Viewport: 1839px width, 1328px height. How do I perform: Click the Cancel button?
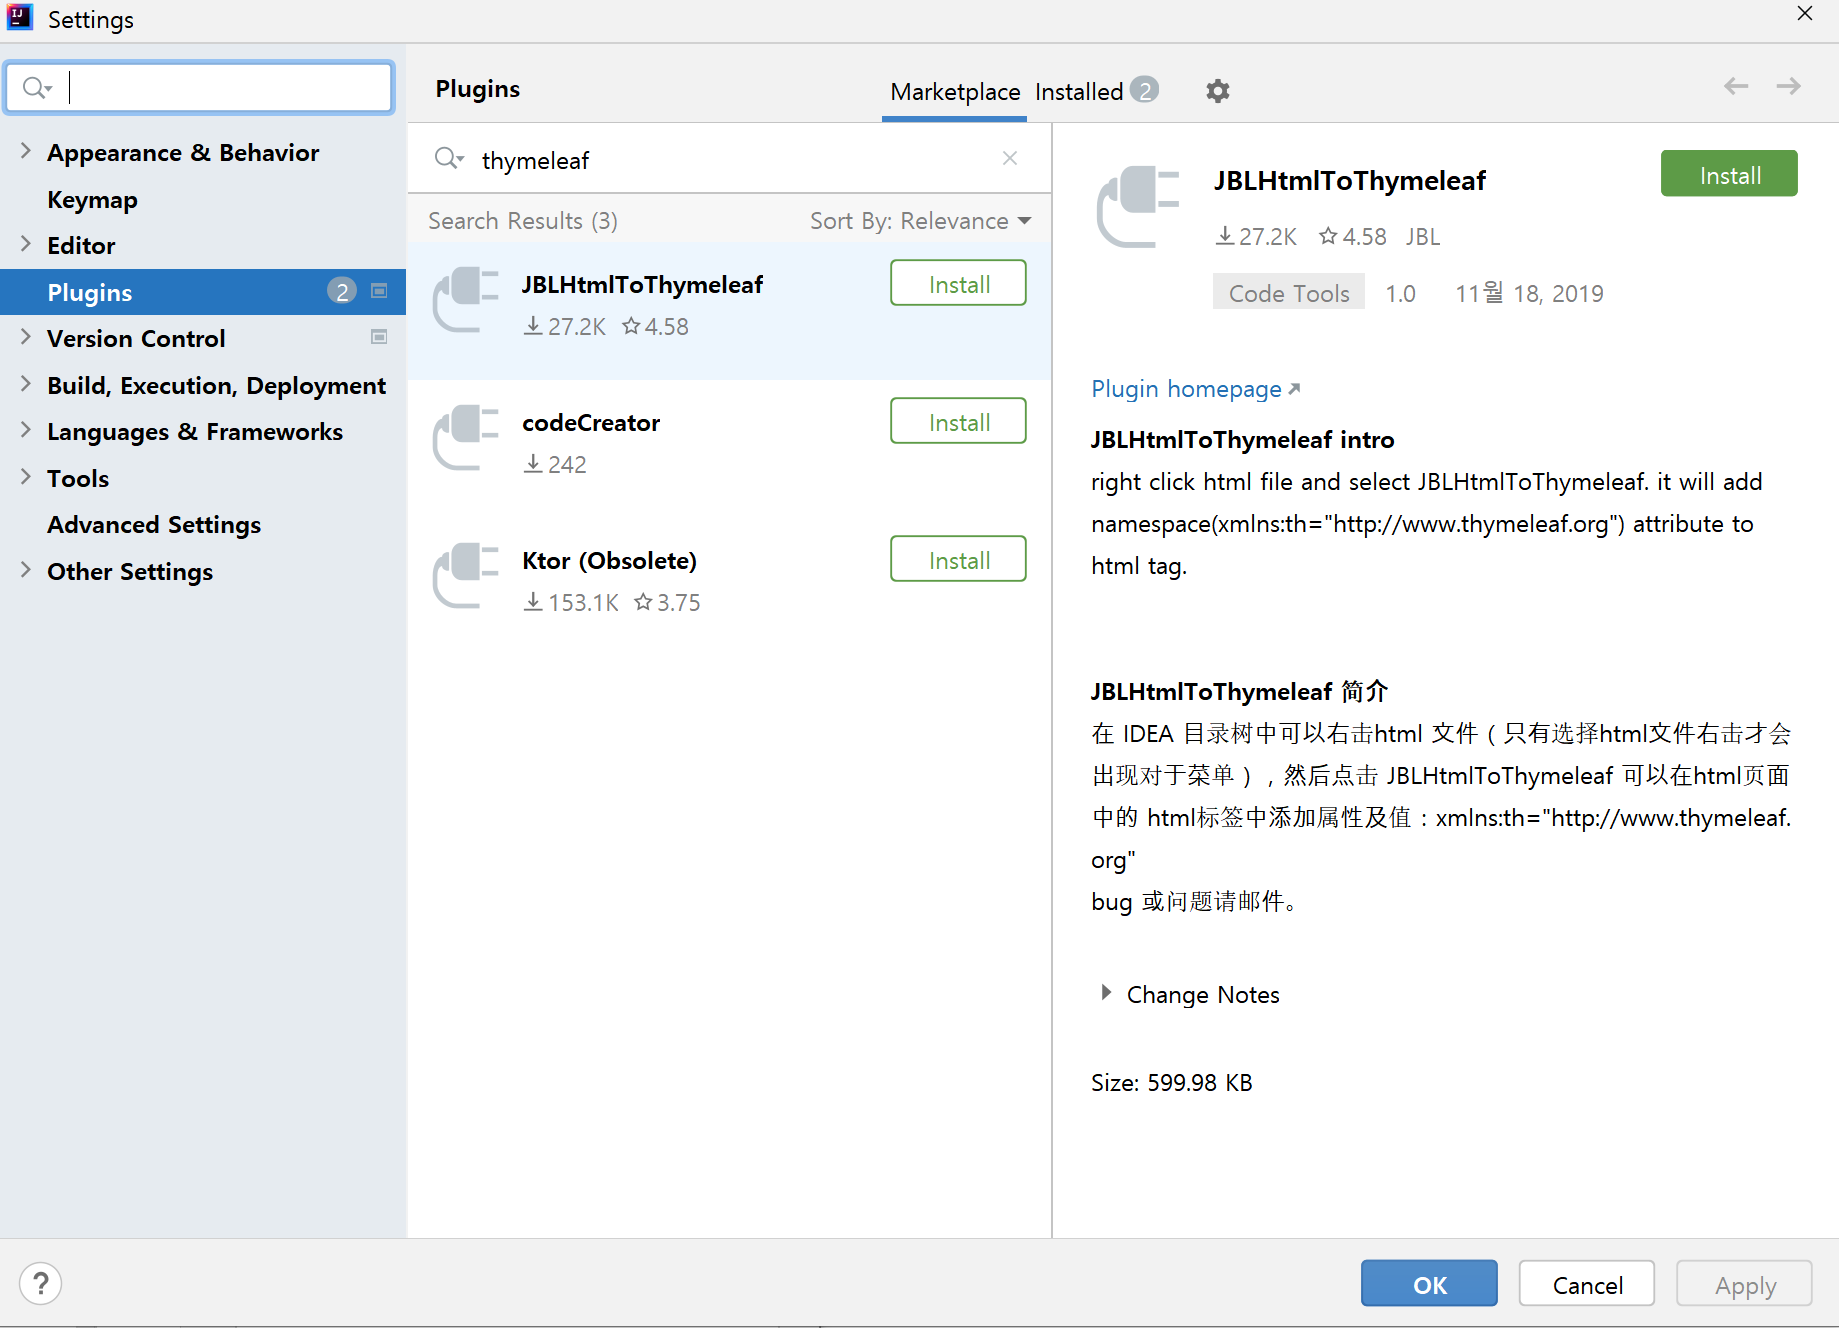tap(1587, 1284)
